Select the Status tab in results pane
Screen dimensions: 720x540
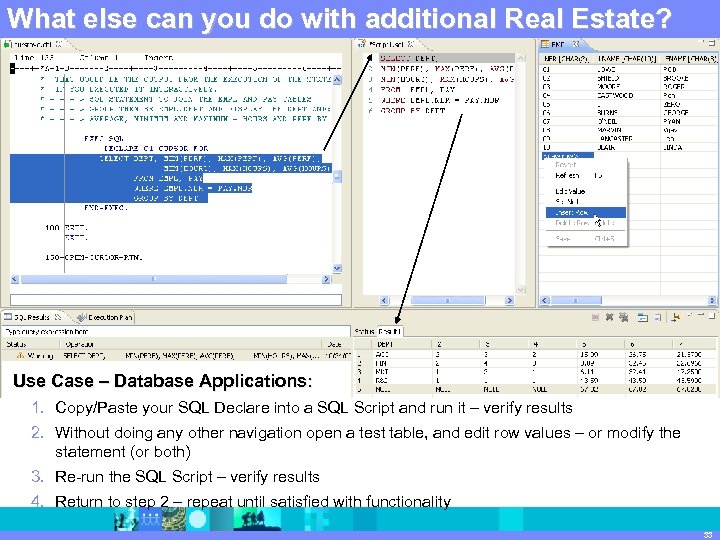tap(364, 331)
